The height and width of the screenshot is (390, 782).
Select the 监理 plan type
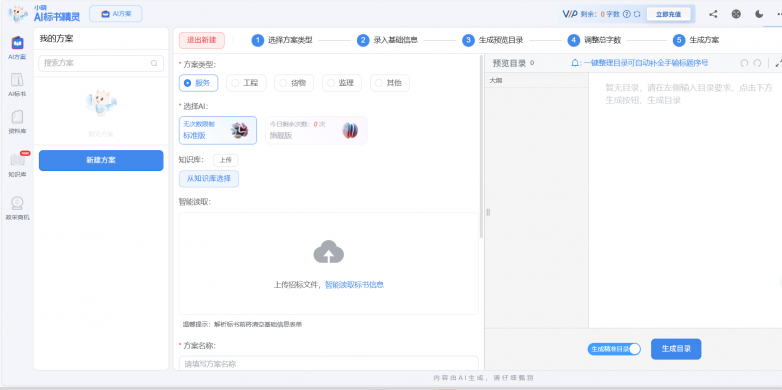[342, 83]
